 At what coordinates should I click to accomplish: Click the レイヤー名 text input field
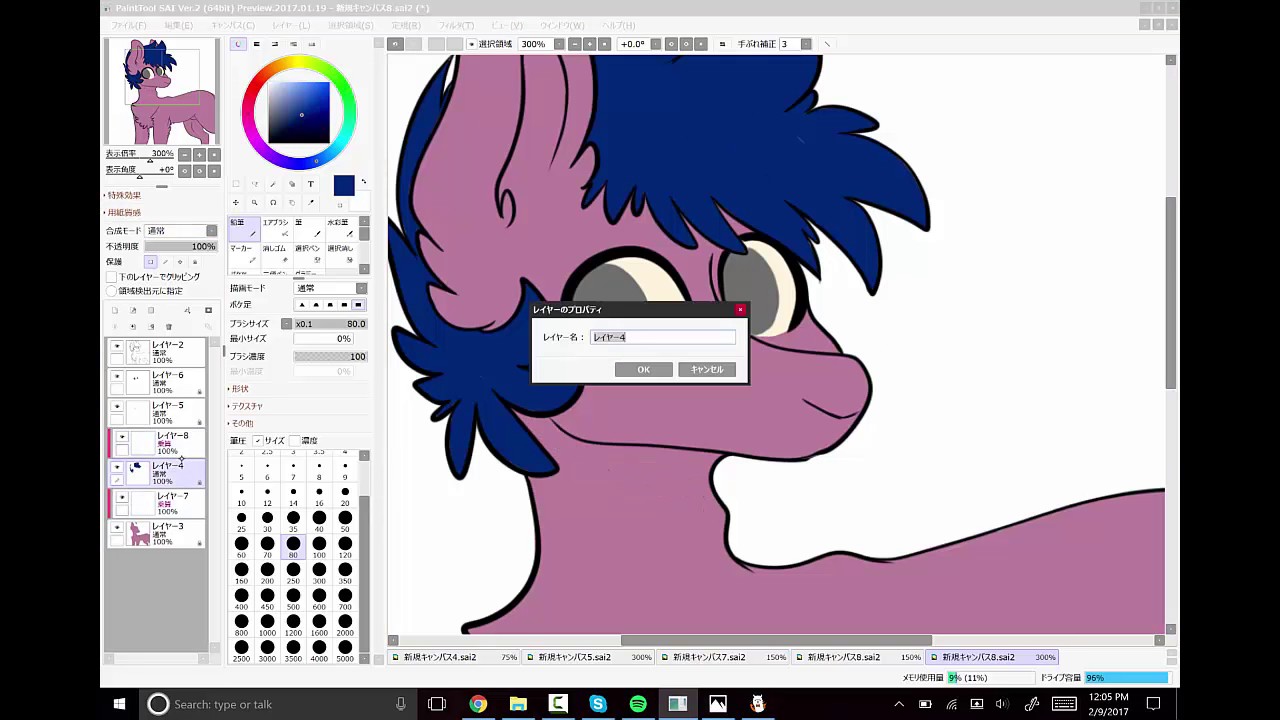coord(662,337)
